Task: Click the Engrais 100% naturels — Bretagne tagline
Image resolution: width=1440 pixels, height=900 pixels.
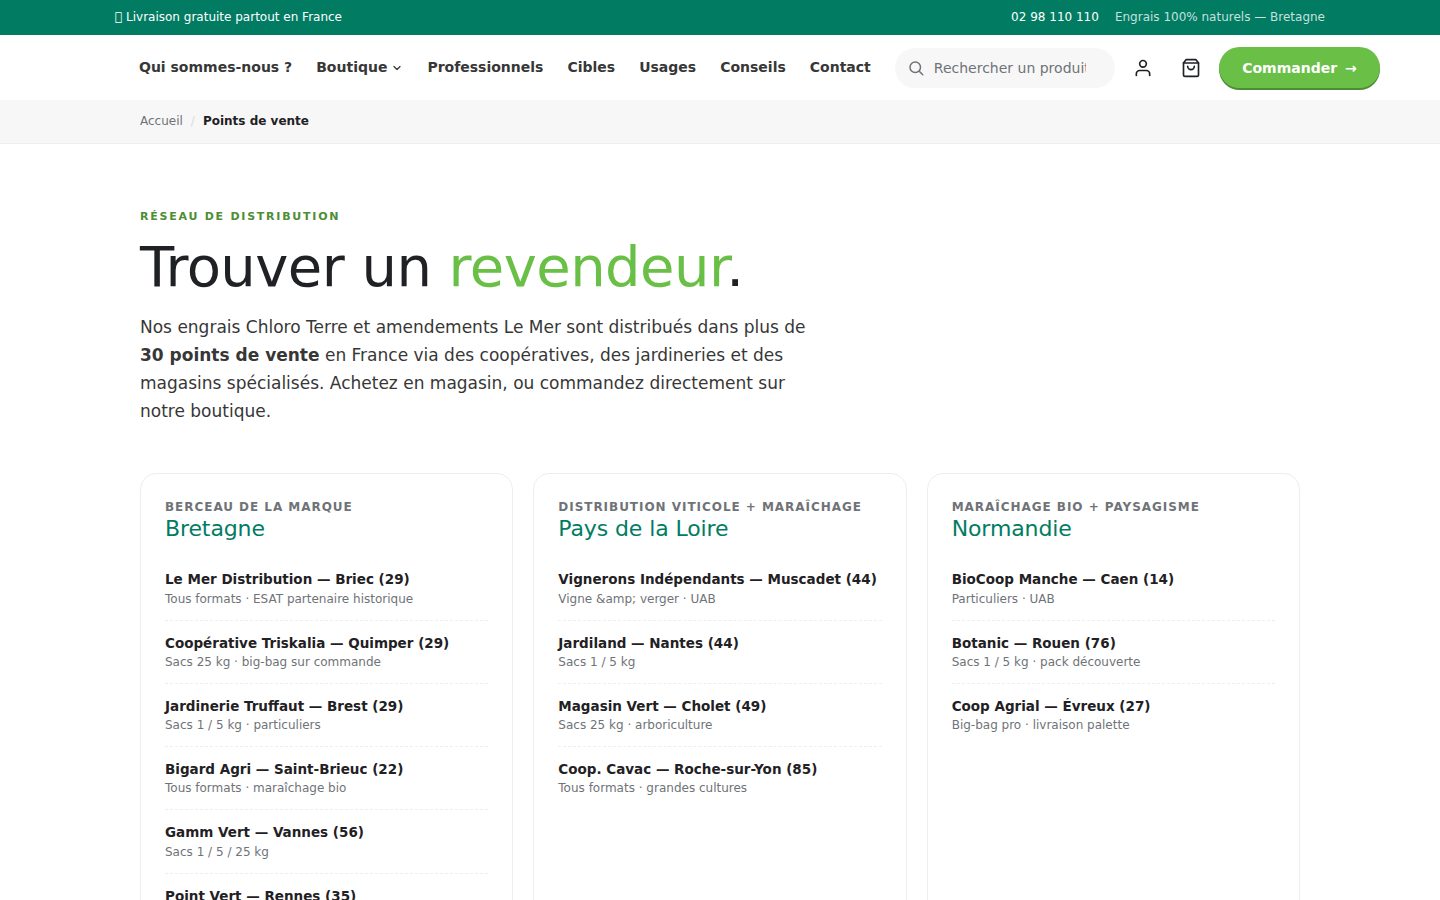Action: [1220, 17]
